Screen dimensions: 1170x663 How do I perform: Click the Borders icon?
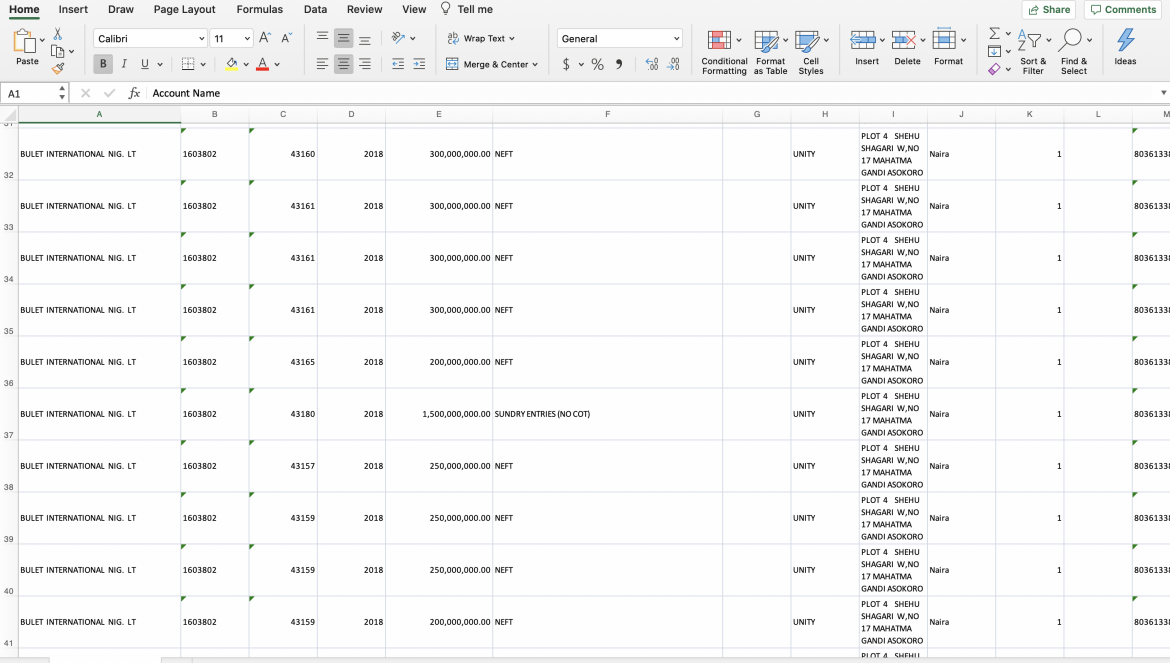(x=188, y=64)
